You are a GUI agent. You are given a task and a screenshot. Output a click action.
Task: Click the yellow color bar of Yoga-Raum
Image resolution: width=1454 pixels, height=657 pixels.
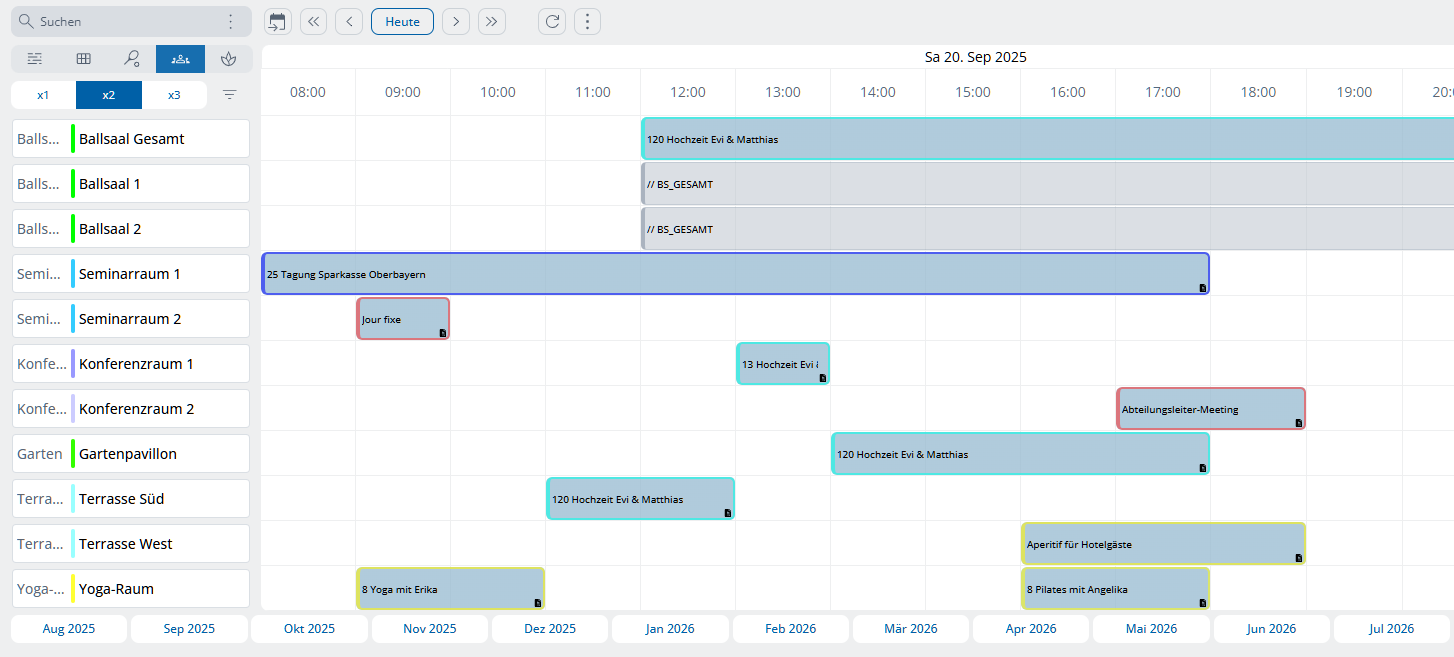[73, 589]
